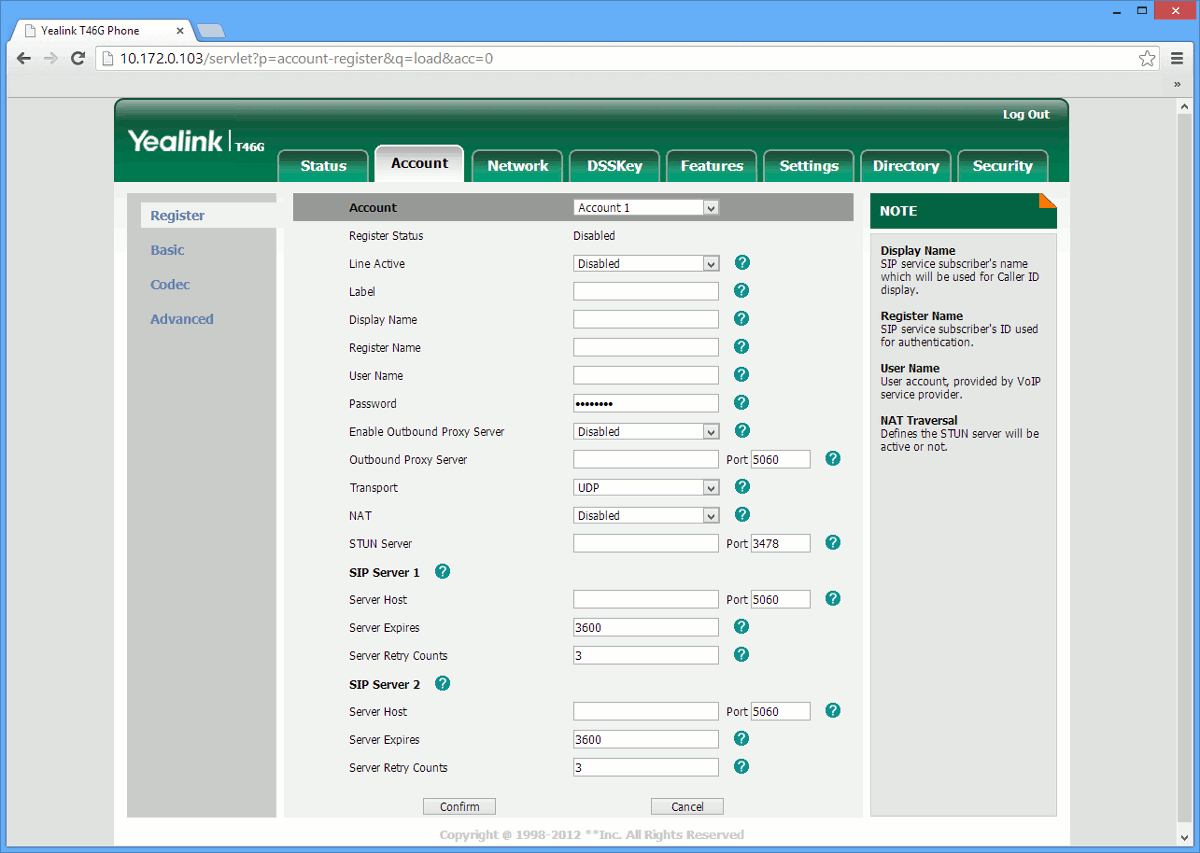Click the help icon beside the Password field
Viewport: 1200px width, 853px height.
(742, 403)
